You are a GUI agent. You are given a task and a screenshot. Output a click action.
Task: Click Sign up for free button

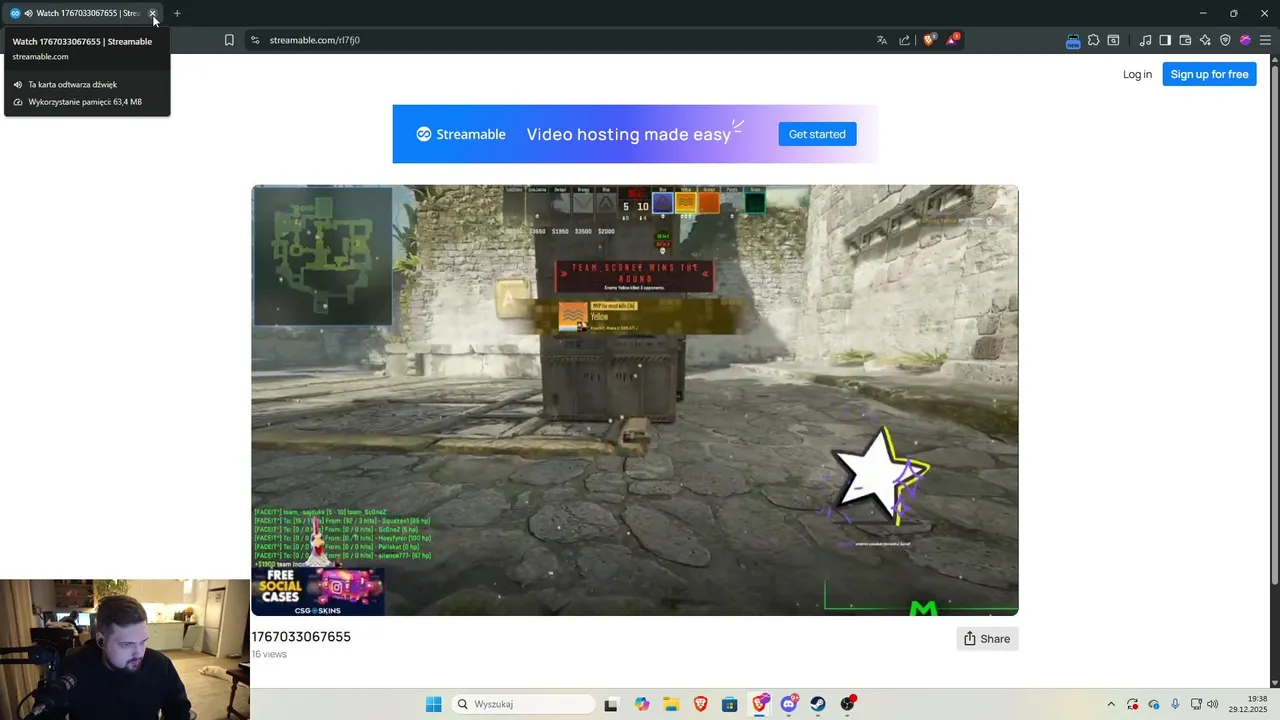coord(1209,74)
